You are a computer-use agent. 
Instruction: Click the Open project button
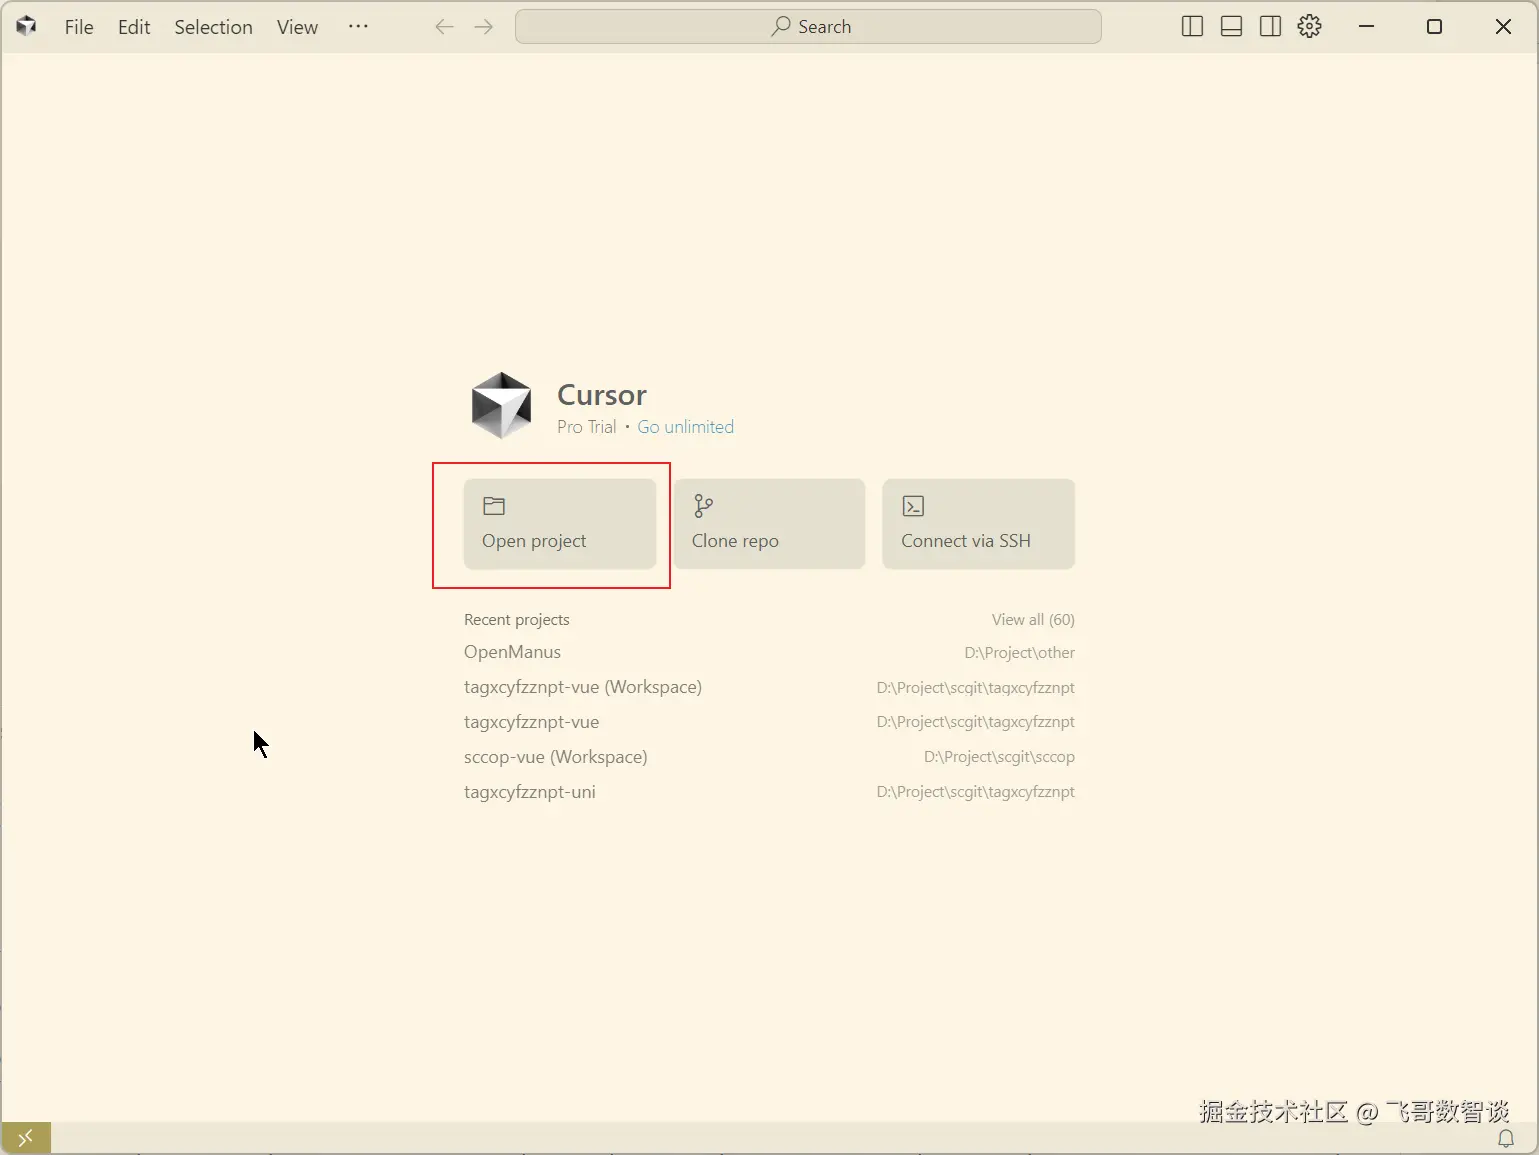560,524
